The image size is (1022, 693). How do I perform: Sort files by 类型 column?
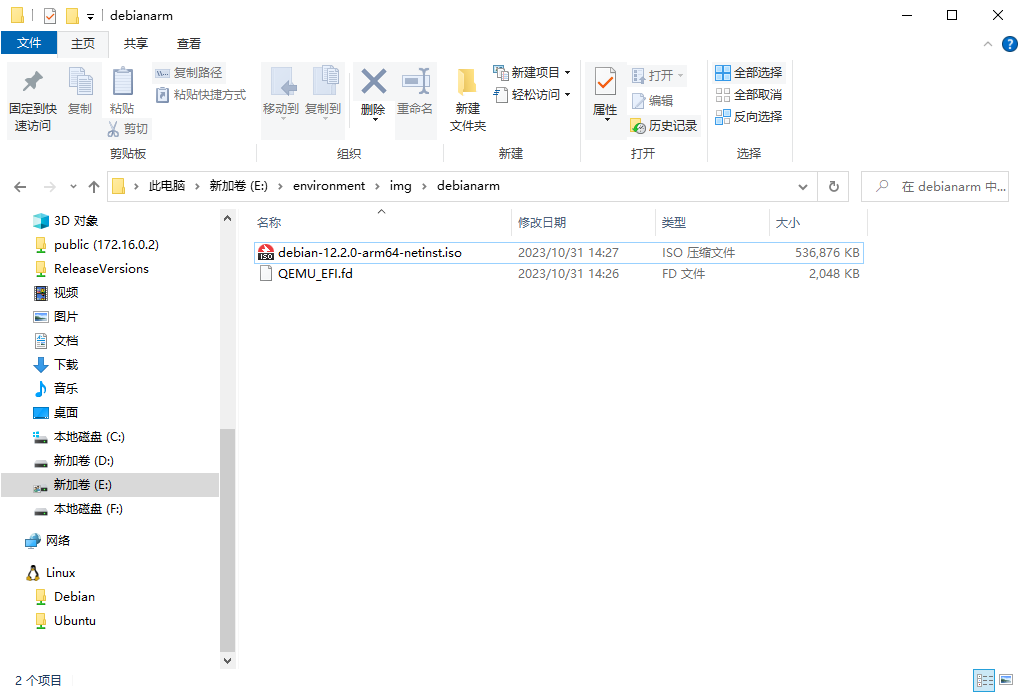point(712,222)
